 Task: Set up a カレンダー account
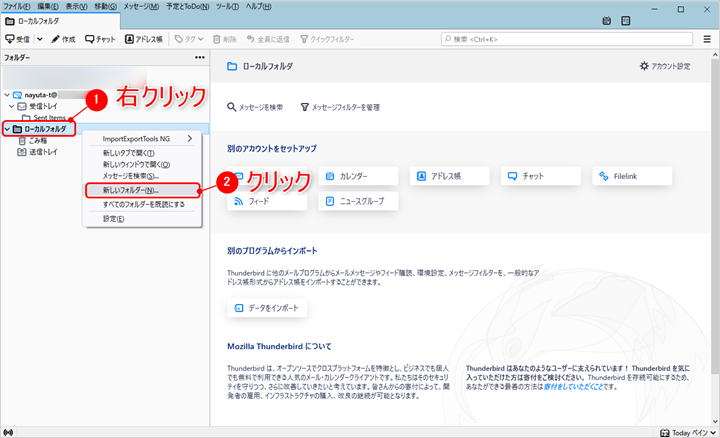[358, 176]
